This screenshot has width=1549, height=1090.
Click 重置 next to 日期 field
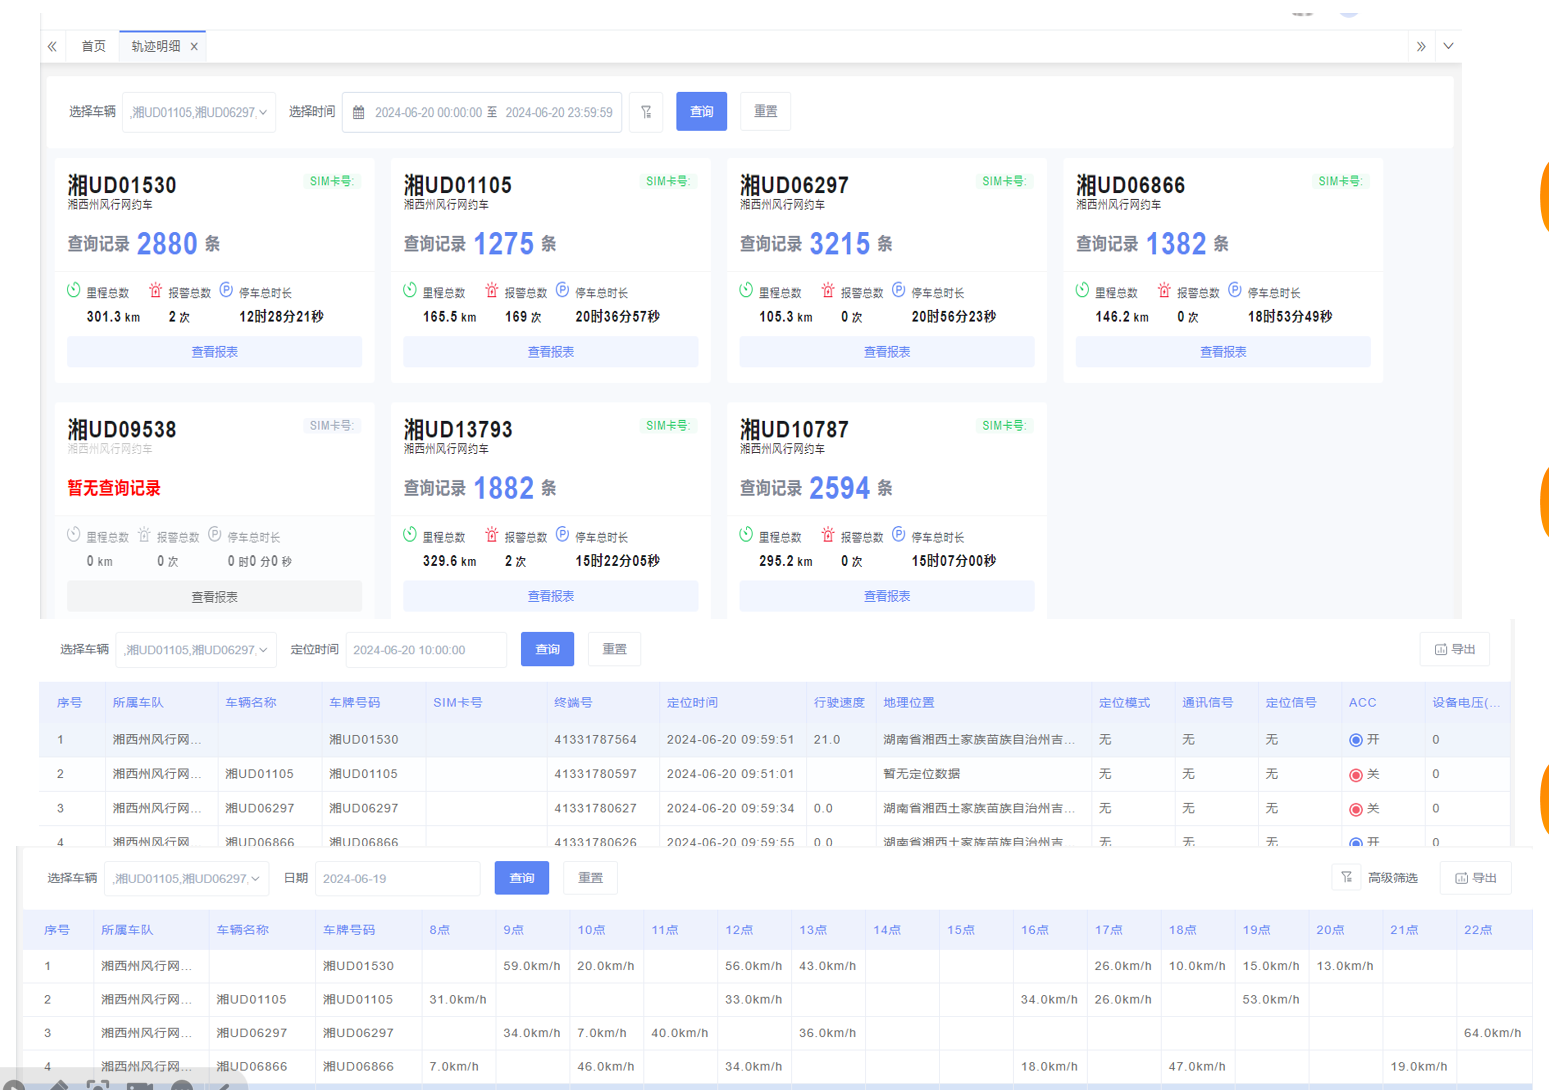click(x=590, y=878)
